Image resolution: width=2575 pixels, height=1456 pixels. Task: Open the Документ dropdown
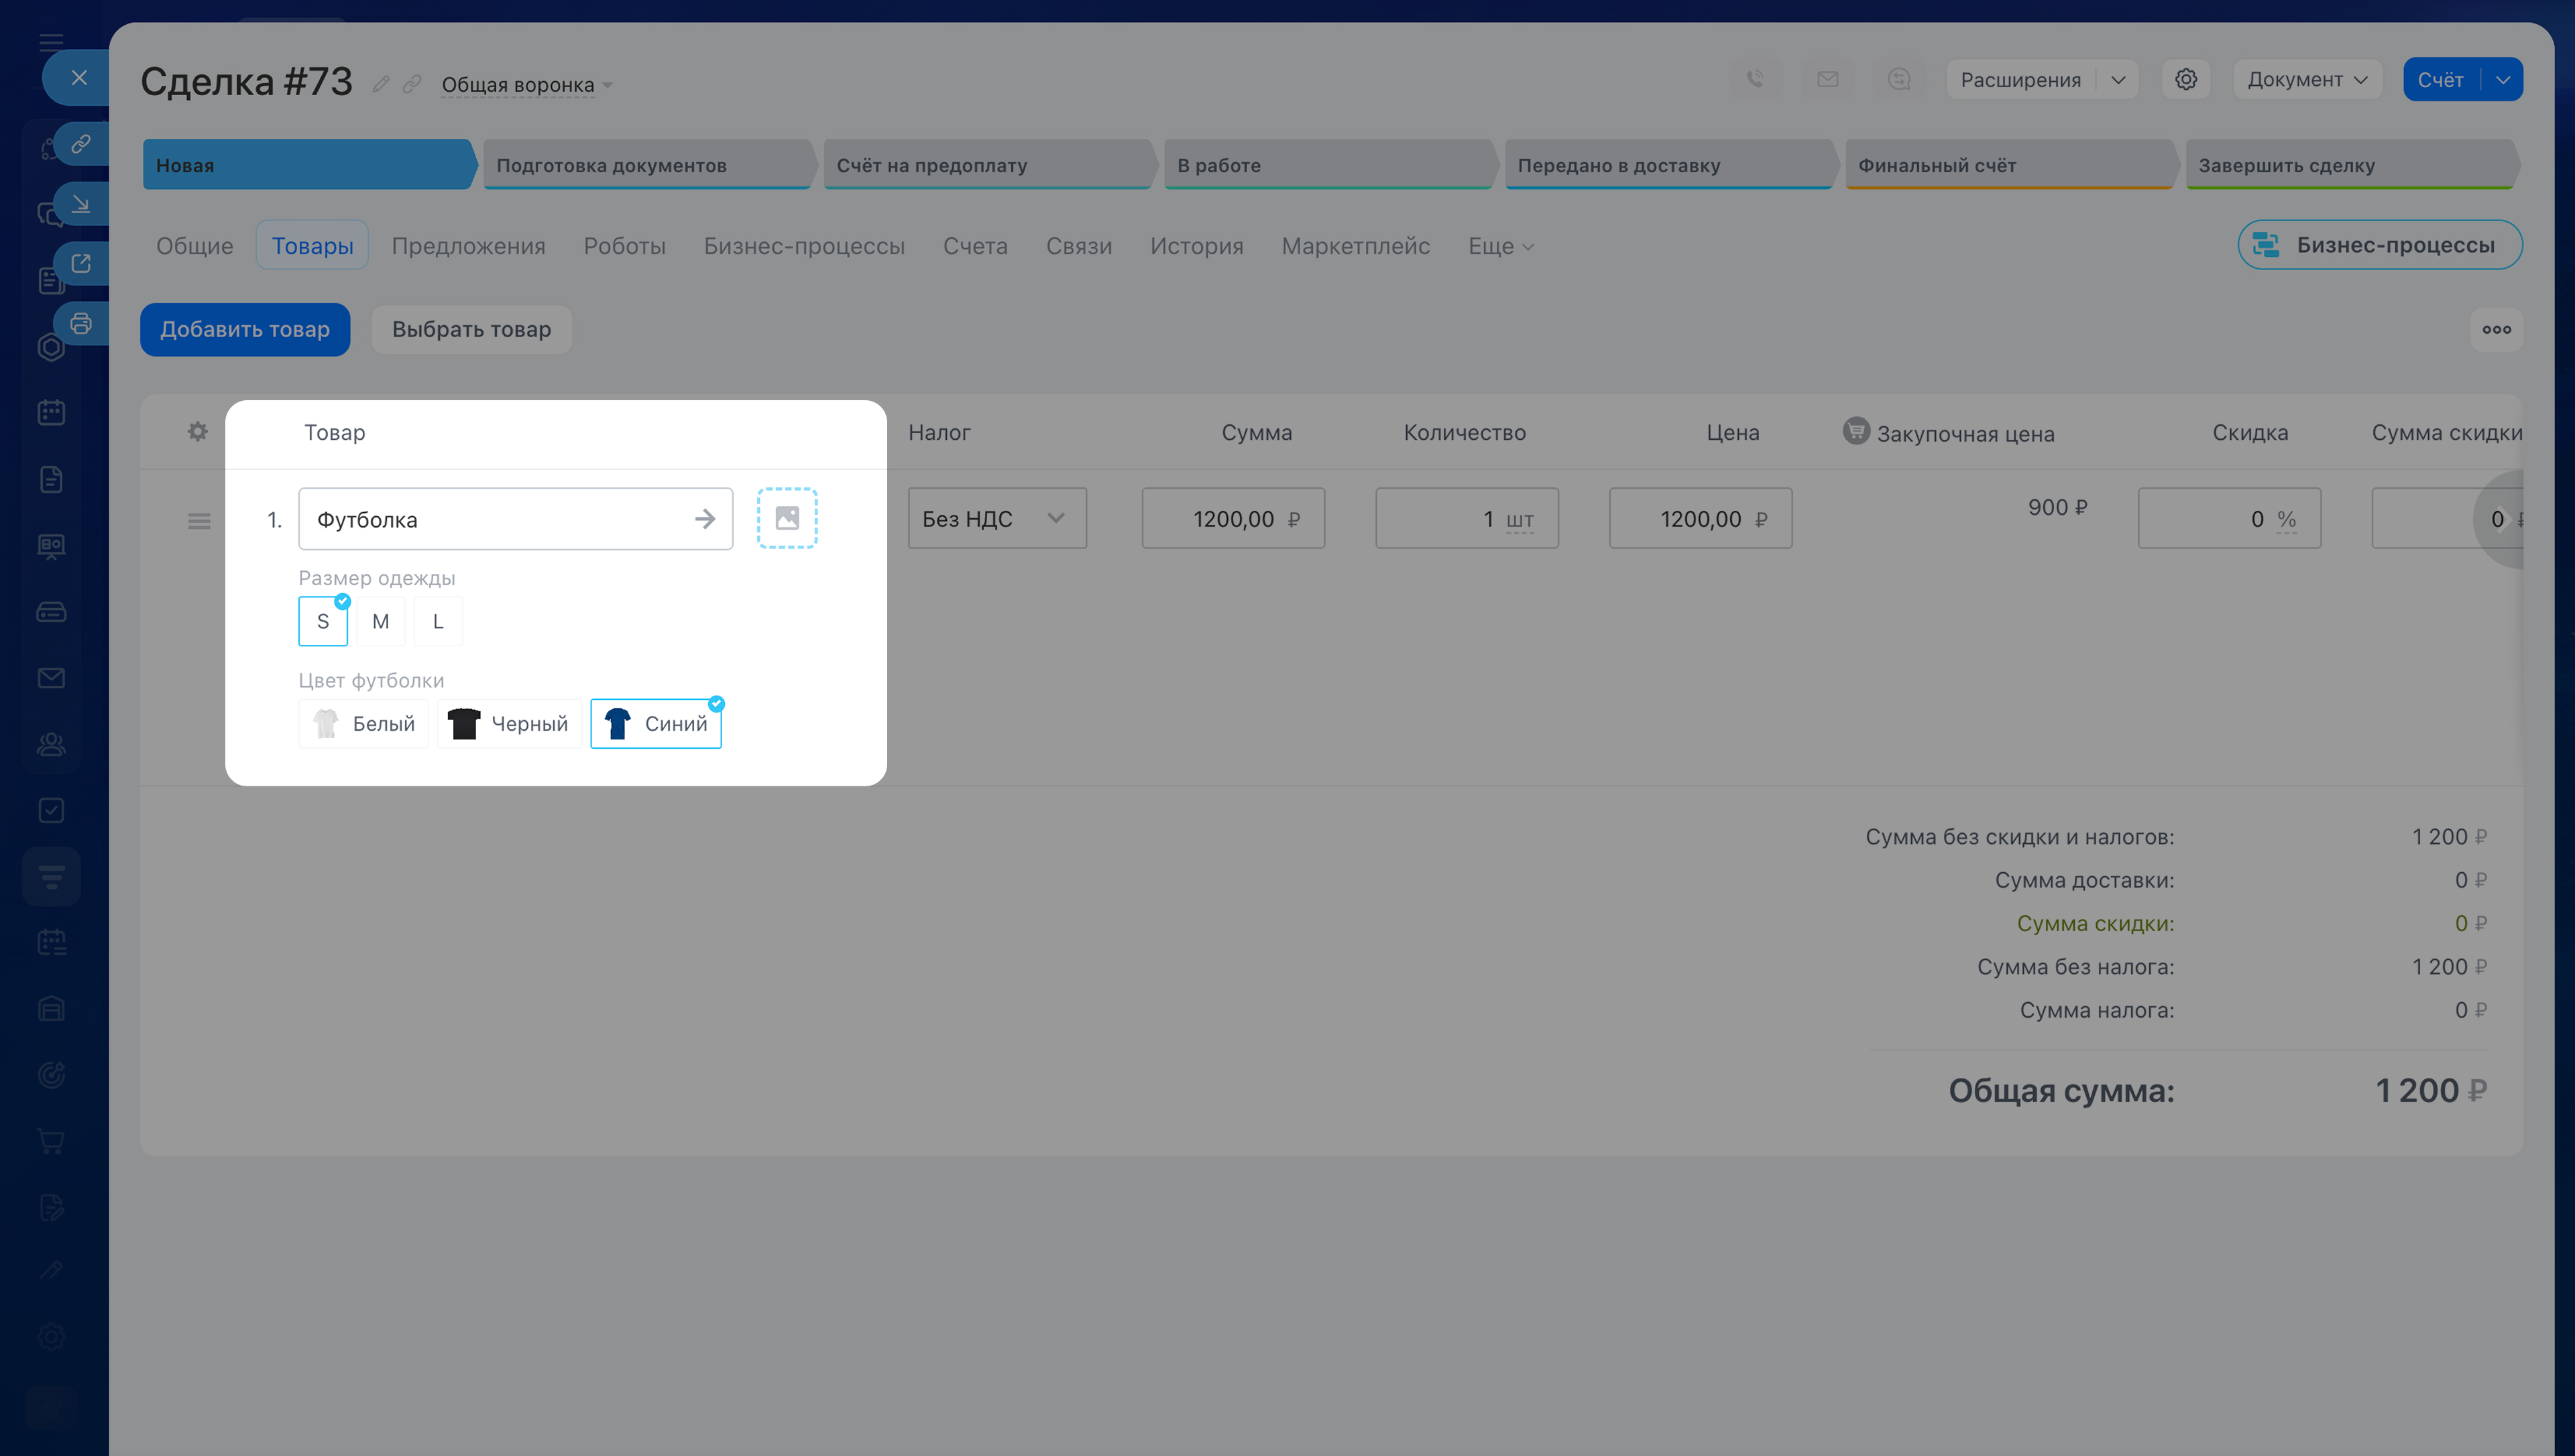2306,79
